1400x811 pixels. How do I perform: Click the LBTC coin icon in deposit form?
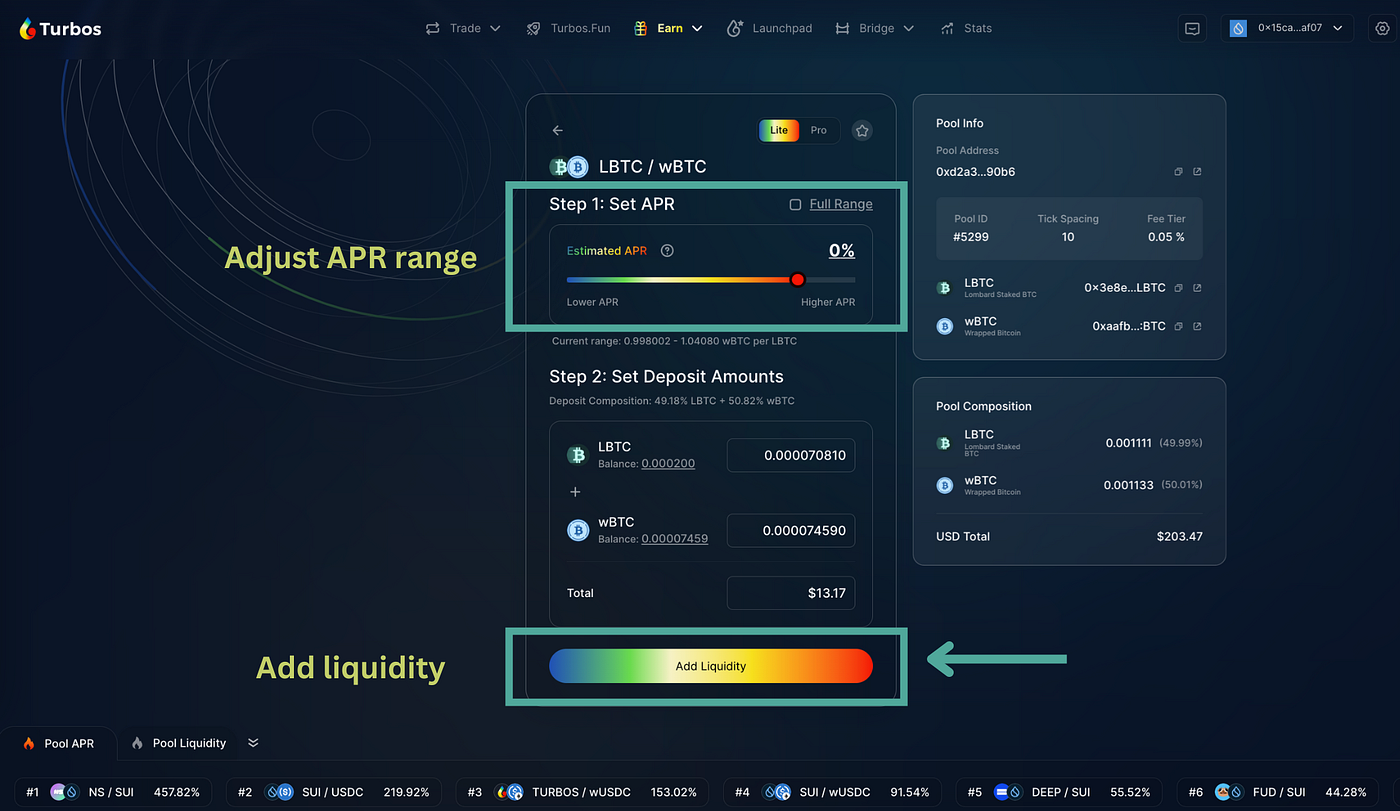tap(577, 455)
